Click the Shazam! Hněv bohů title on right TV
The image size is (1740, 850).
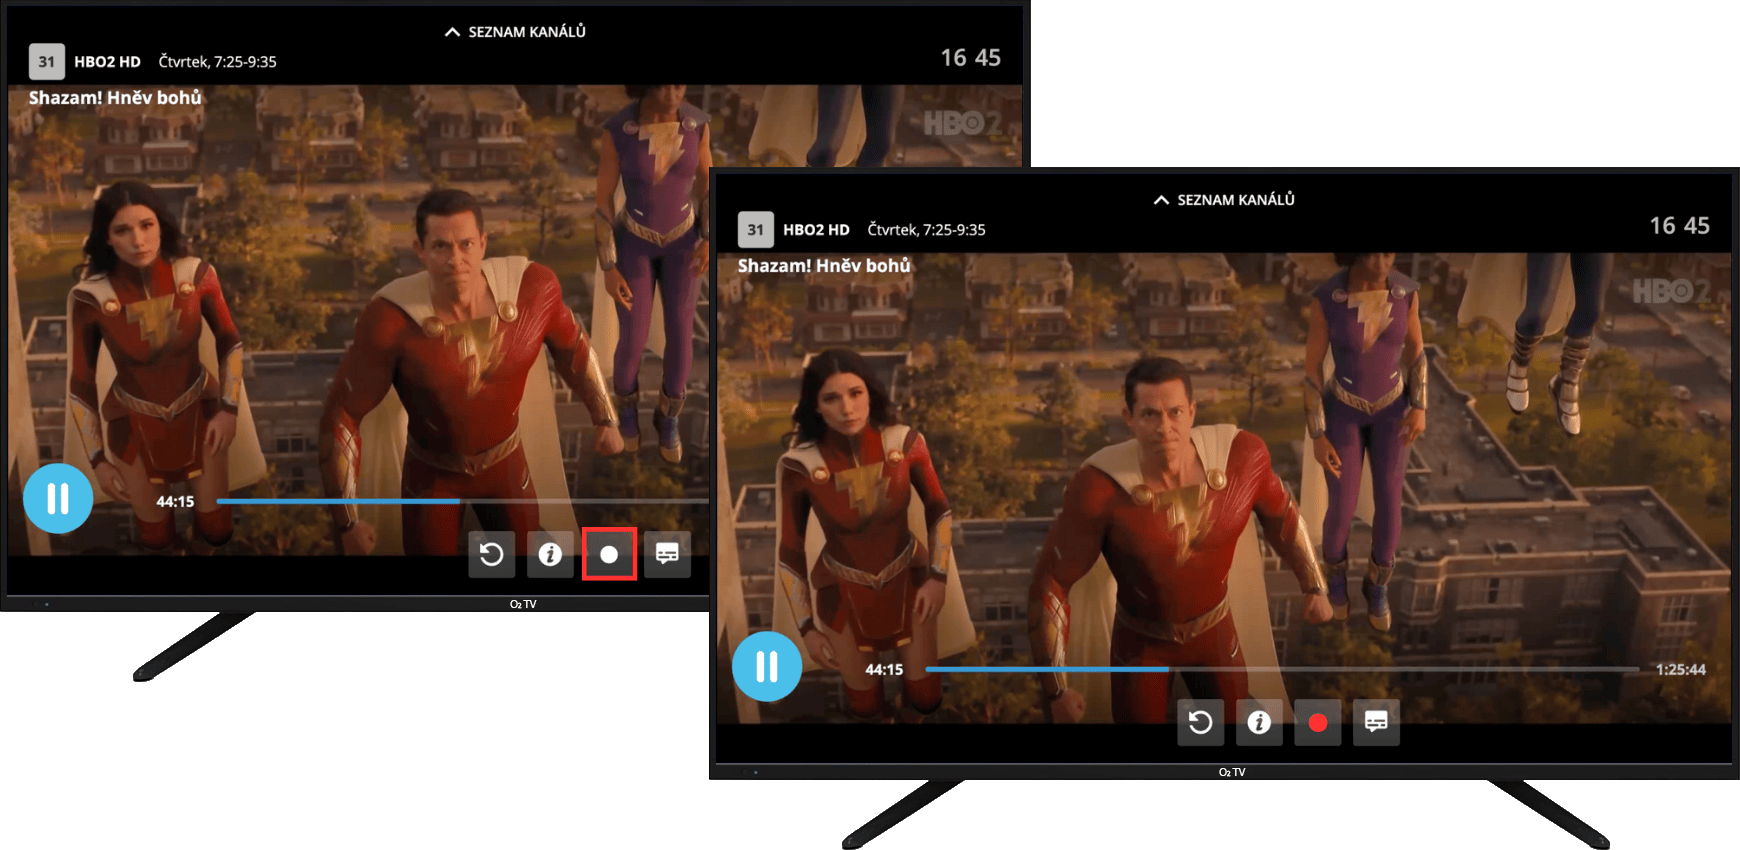coord(824,266)
